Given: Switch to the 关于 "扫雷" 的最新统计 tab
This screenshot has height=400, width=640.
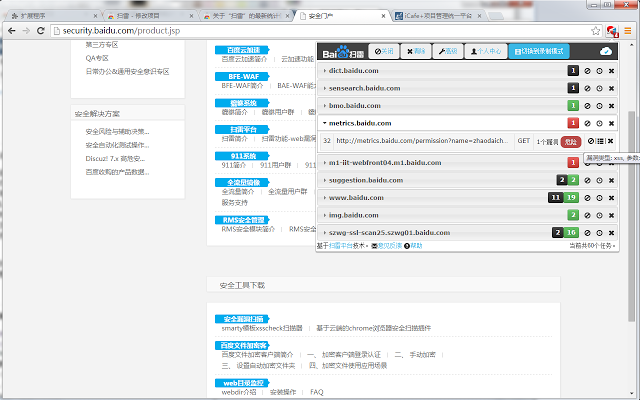Looking at the screenshot, I should coord(245,16).
